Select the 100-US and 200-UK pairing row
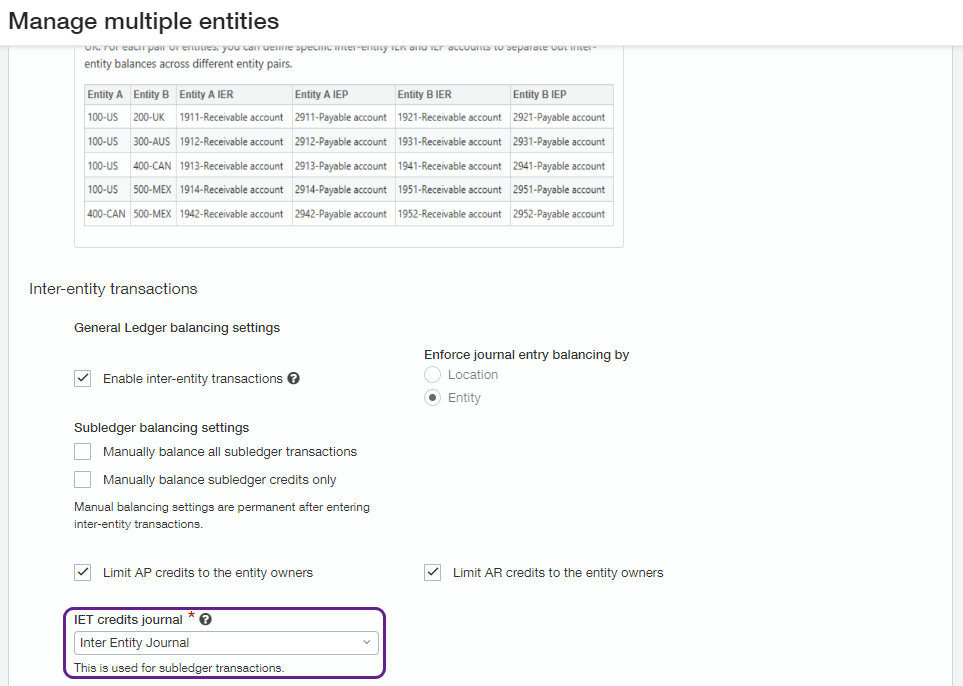The width and height of the screenshot is (963, 686). (300, 117)
